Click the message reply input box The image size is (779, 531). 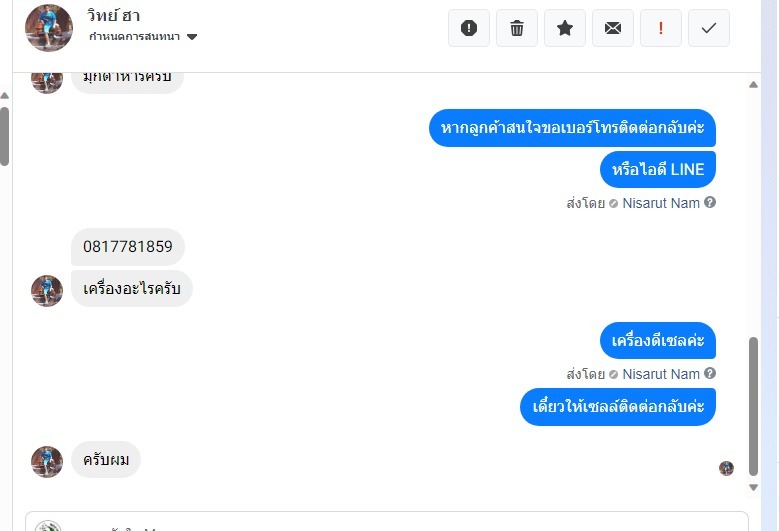387,521
